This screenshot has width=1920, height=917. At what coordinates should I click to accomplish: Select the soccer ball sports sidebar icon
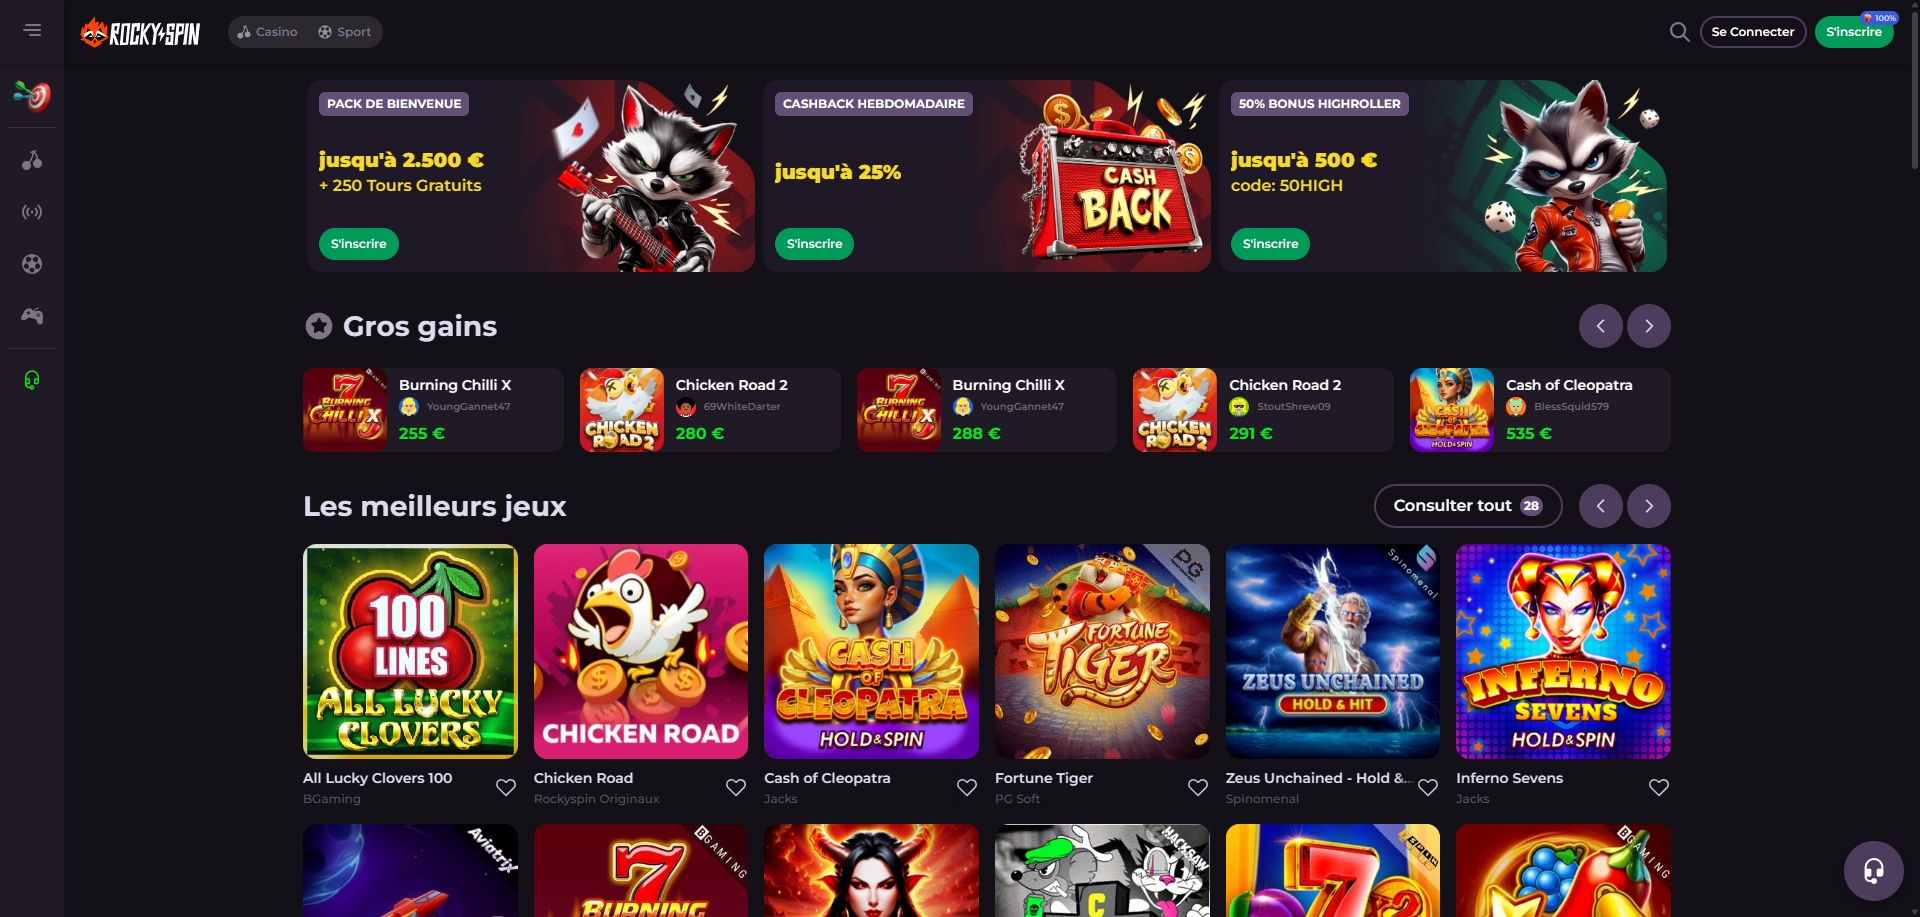click(32, 264)
